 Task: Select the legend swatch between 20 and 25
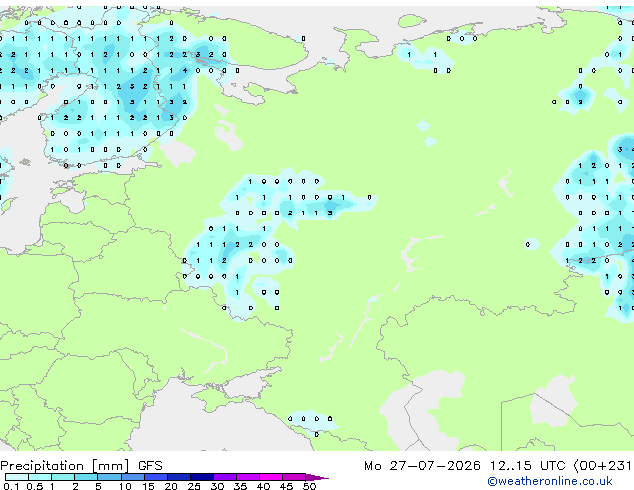[179, 477]
